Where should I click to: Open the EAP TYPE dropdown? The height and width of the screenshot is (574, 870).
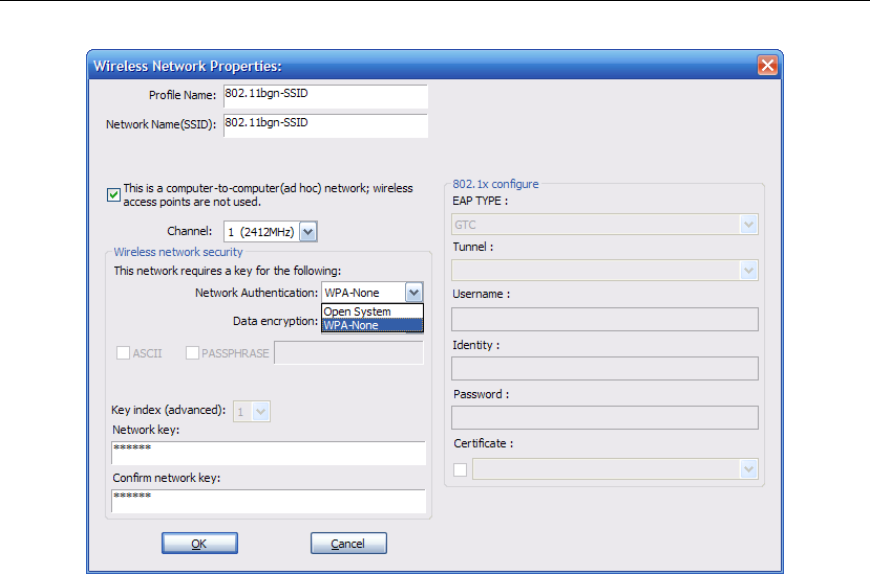pyautogui.click(x=605, y=225)
